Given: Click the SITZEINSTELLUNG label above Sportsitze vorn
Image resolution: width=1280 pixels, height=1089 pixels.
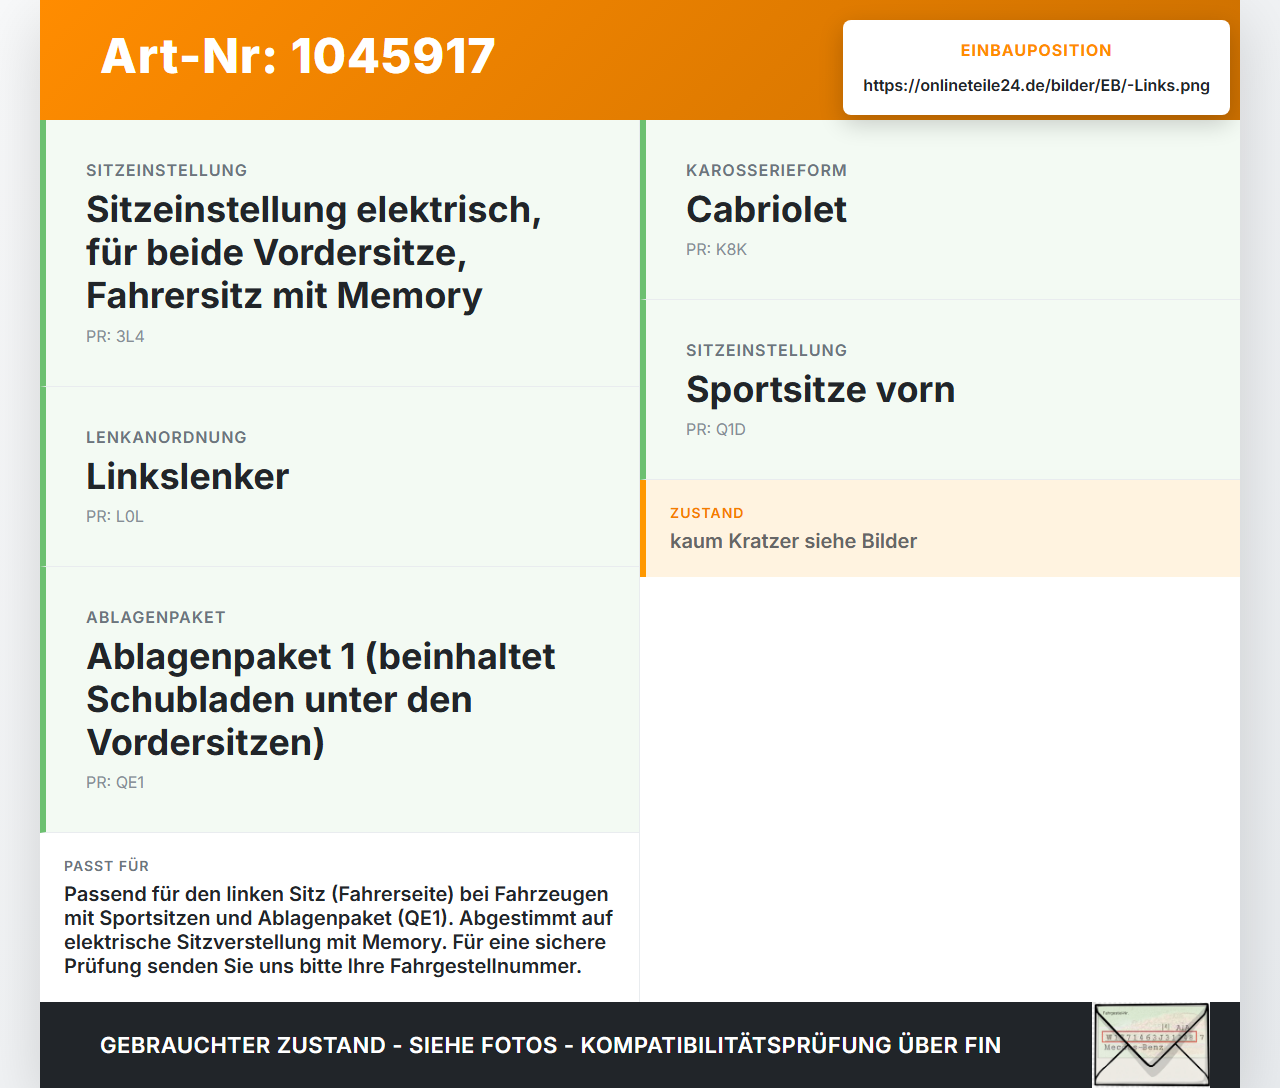Looking at the screenshot, I should pyautogui.click(x=766, y=350).
